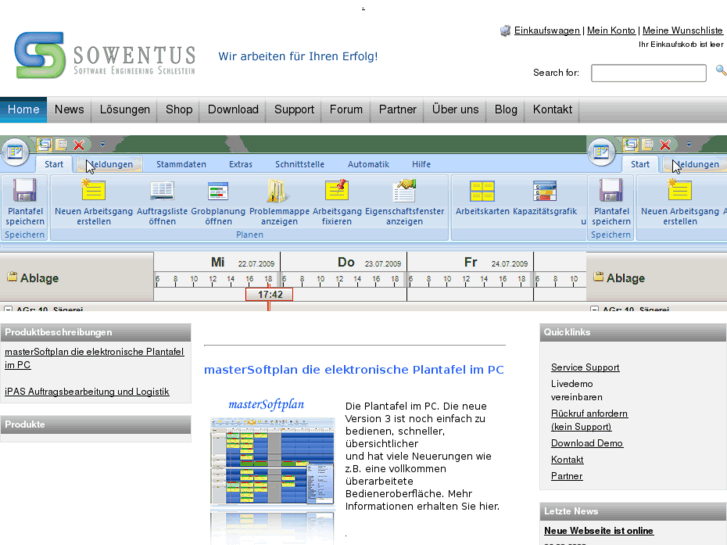
Task: Click the Sowentus logo
Action: coord(105,55)
